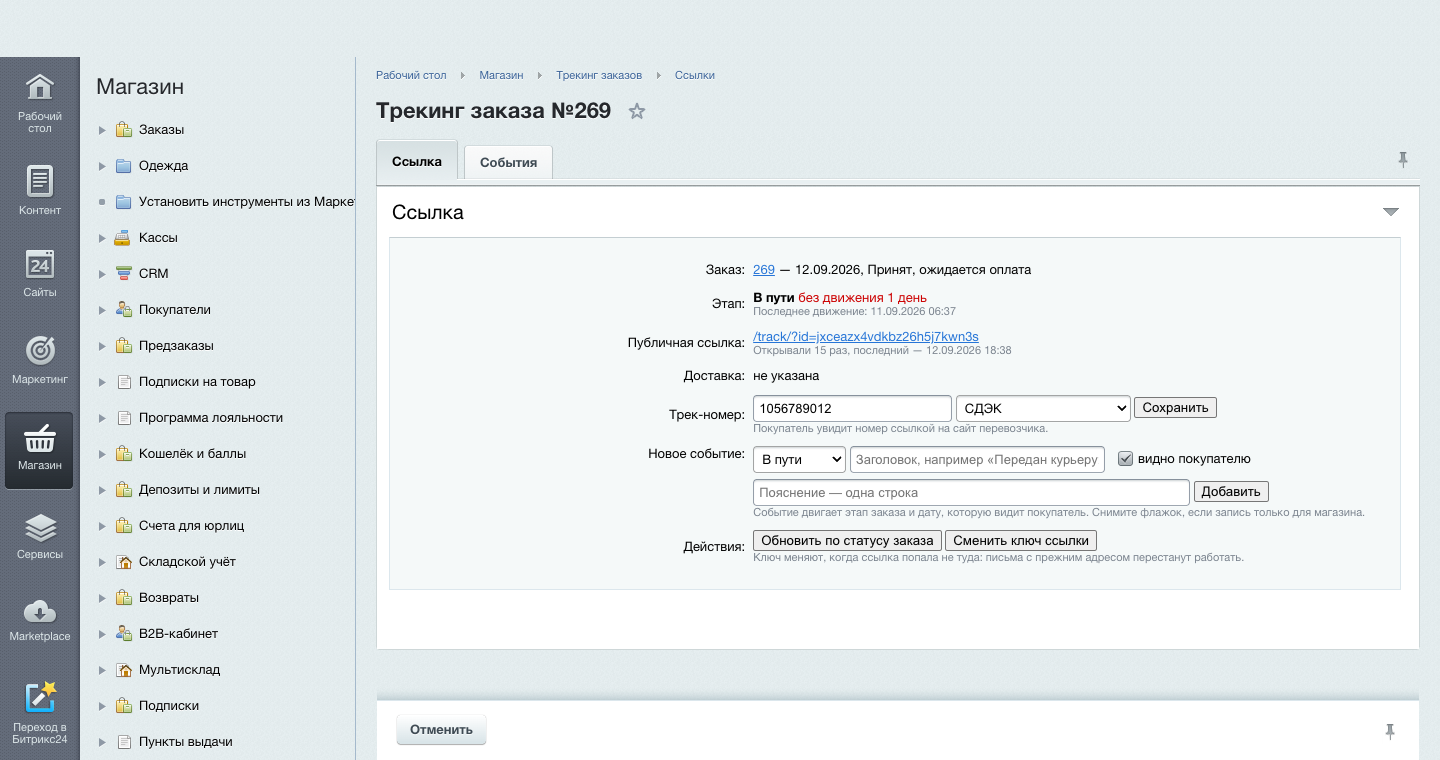Open the carrier dropdown showing СДЭК
Viewport: 1440px width, 760px height.
pos(1043,408)
